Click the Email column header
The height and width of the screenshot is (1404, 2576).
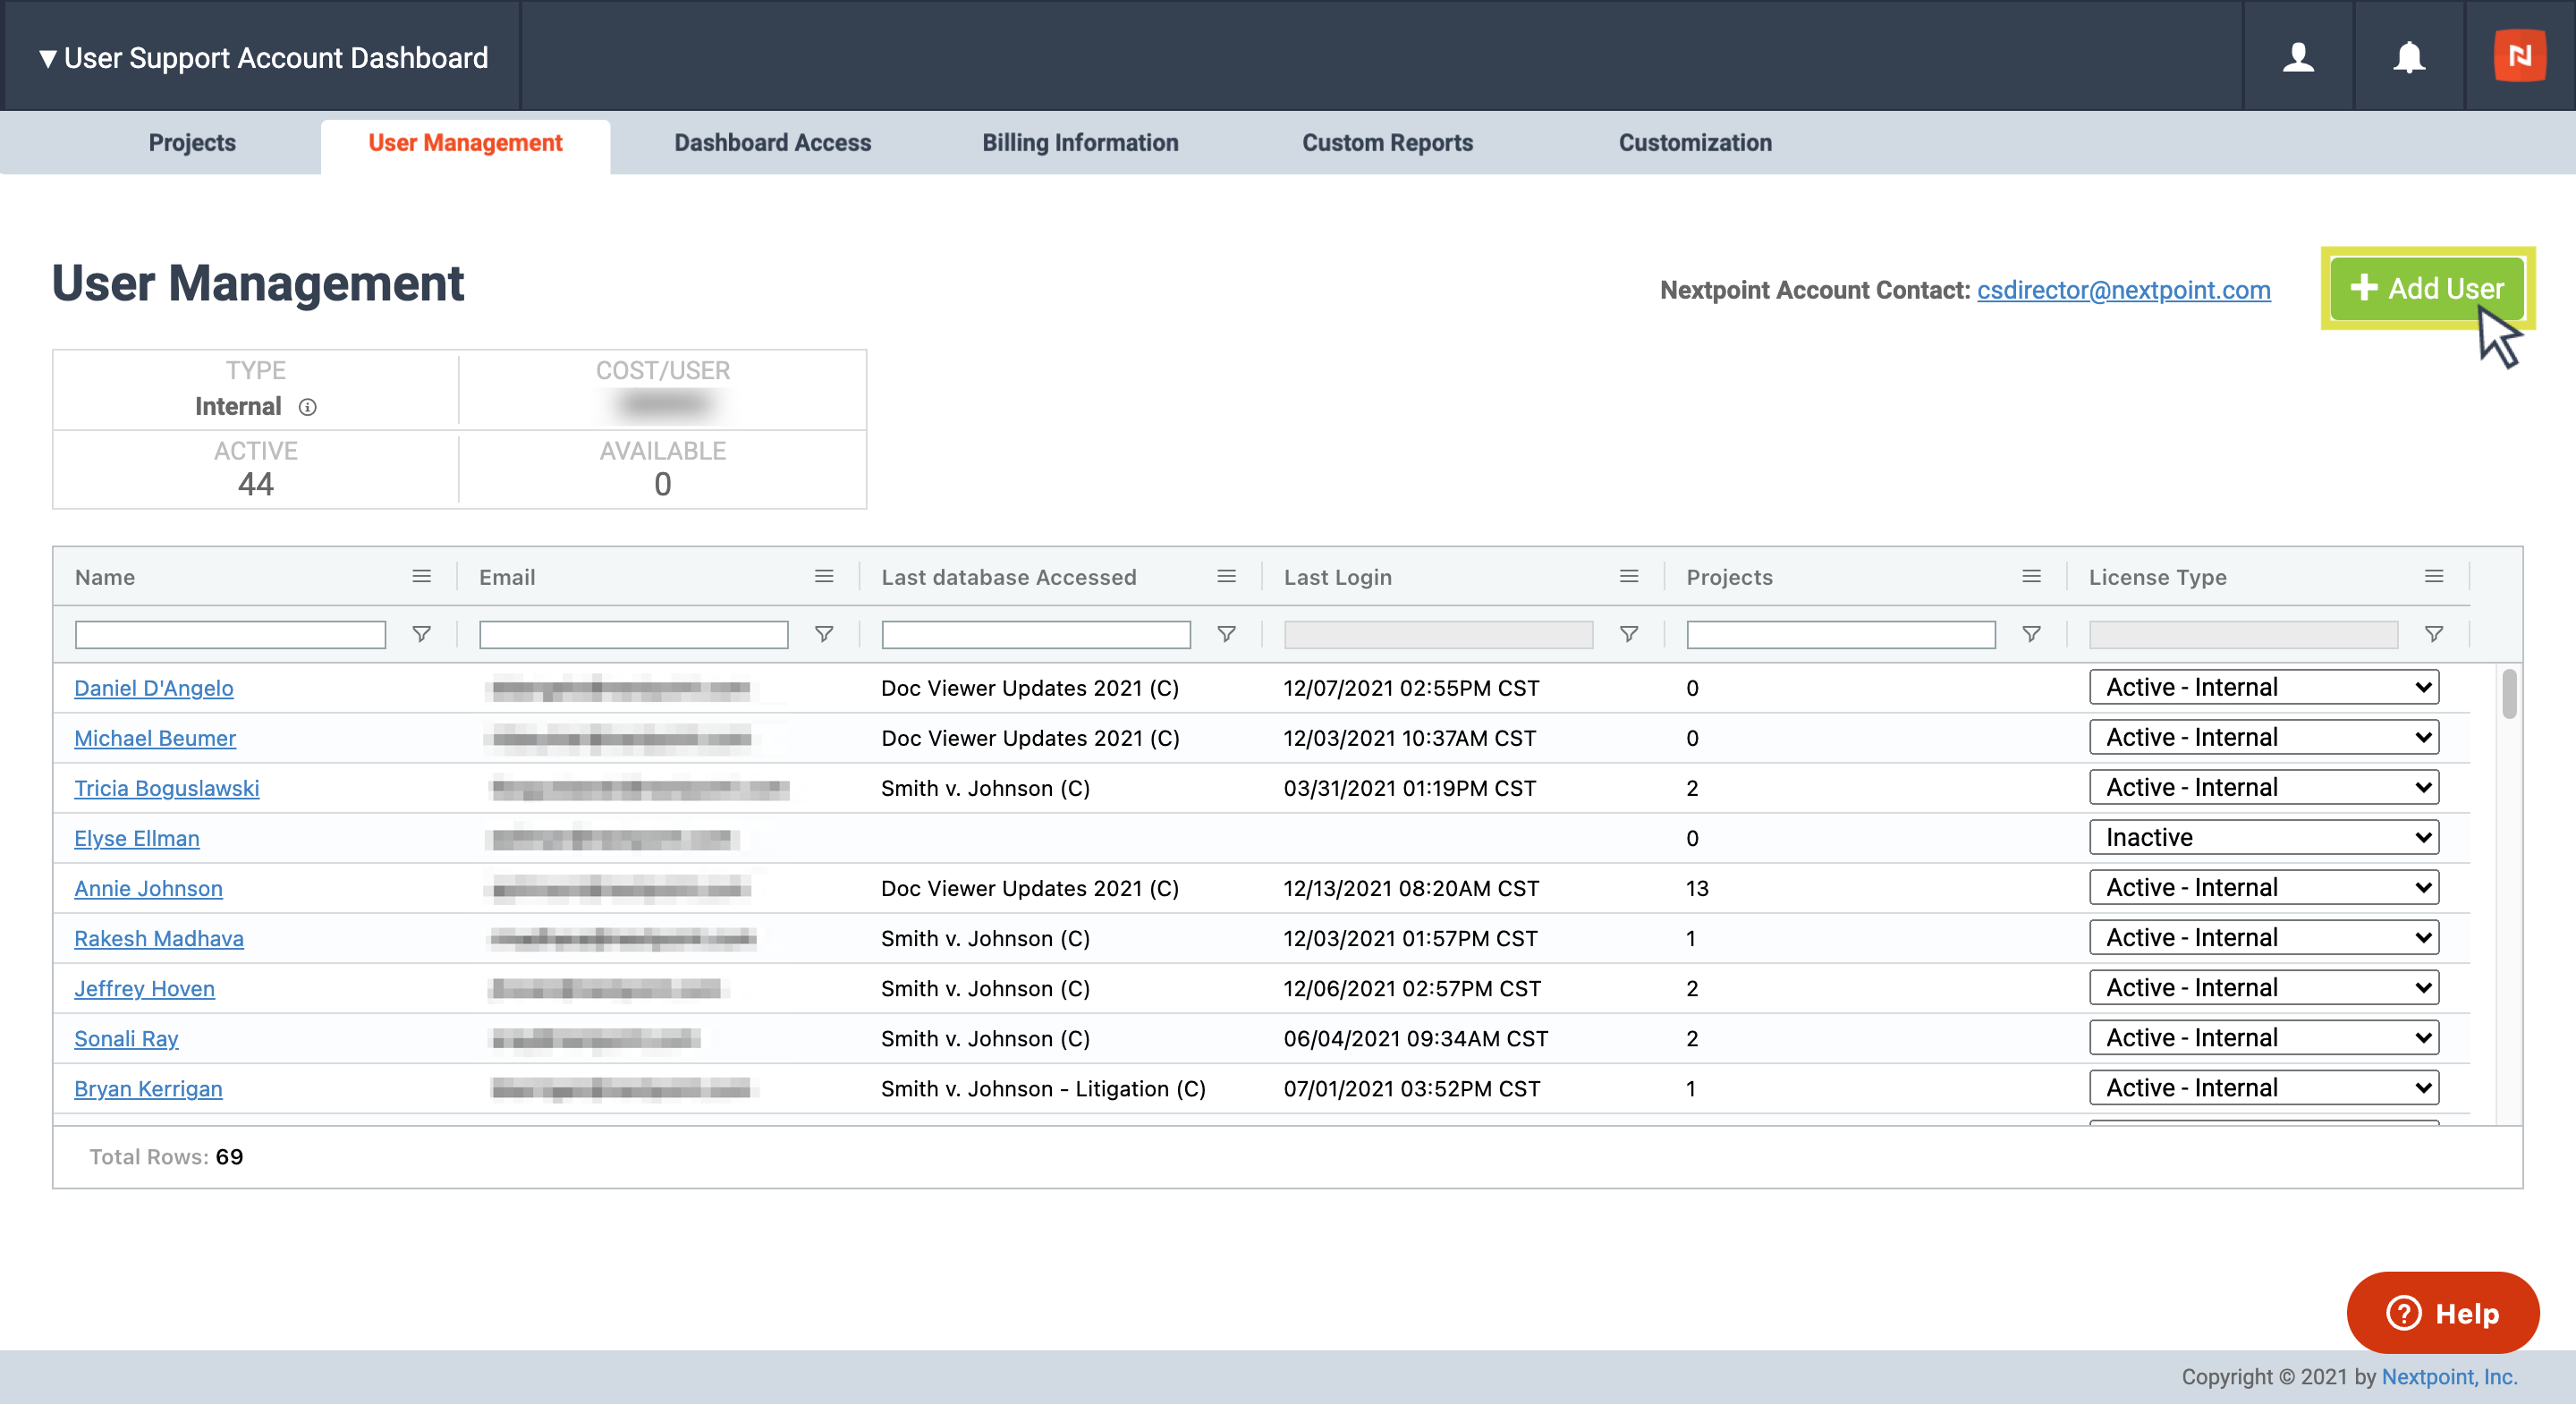tap(507, 577)
